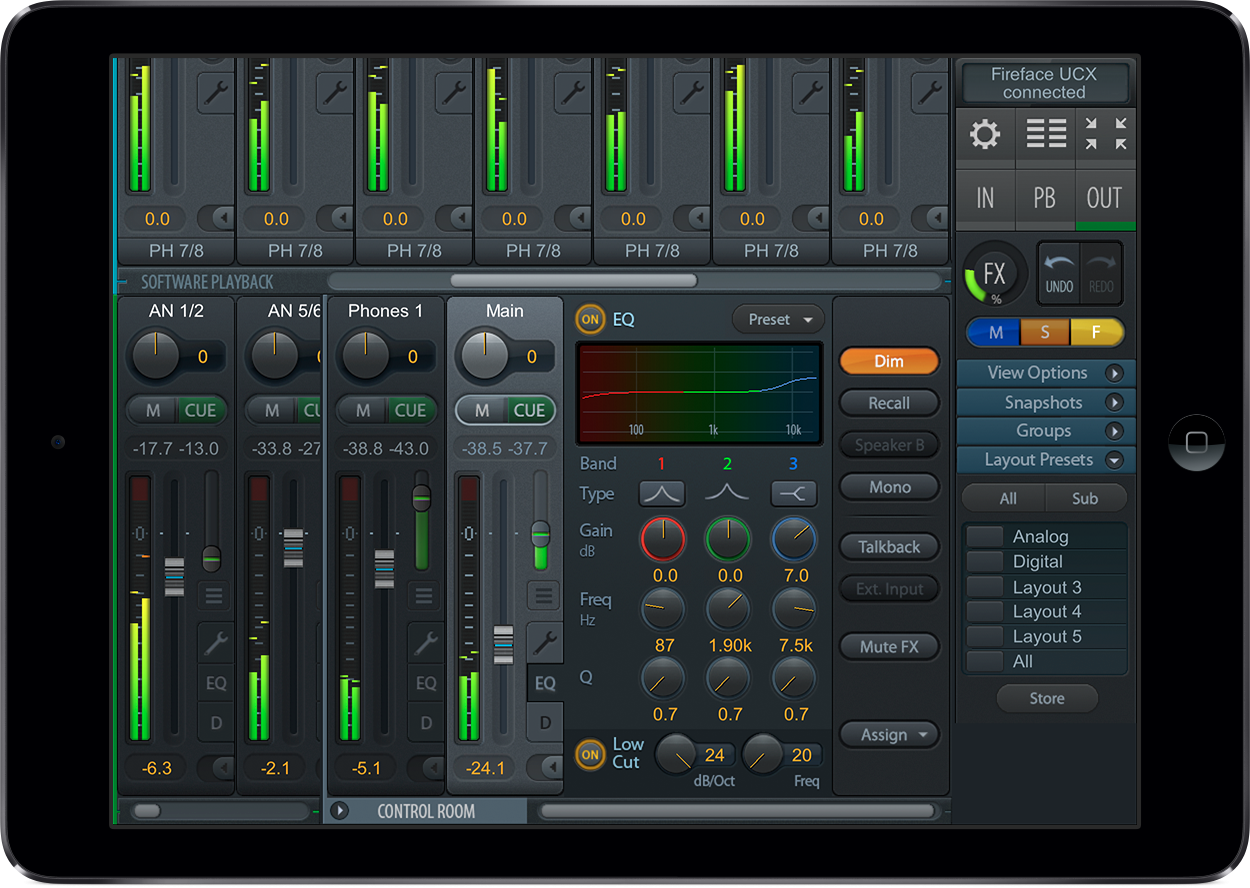The width and height of the screenshot is (1250, 888).
Task: Click the Talkback button
Action: [889, 547]
